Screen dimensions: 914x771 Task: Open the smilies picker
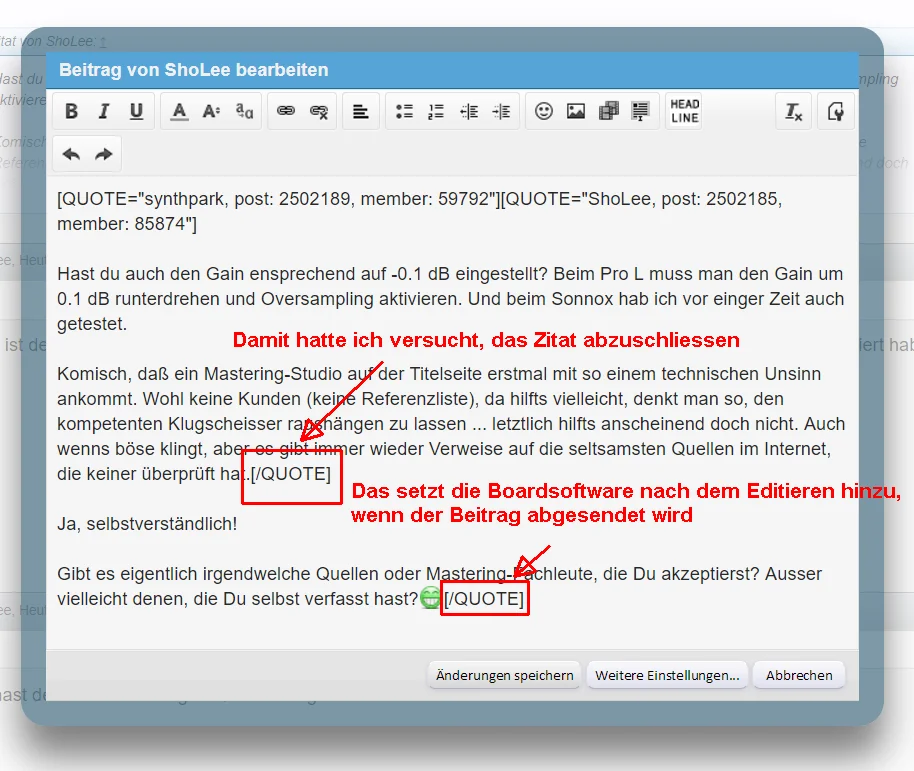coord(544,111)
